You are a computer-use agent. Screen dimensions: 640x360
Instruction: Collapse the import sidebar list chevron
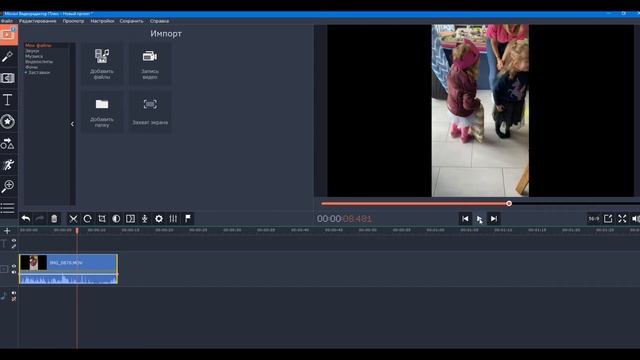pyautogui.click(x=72, y=124)
